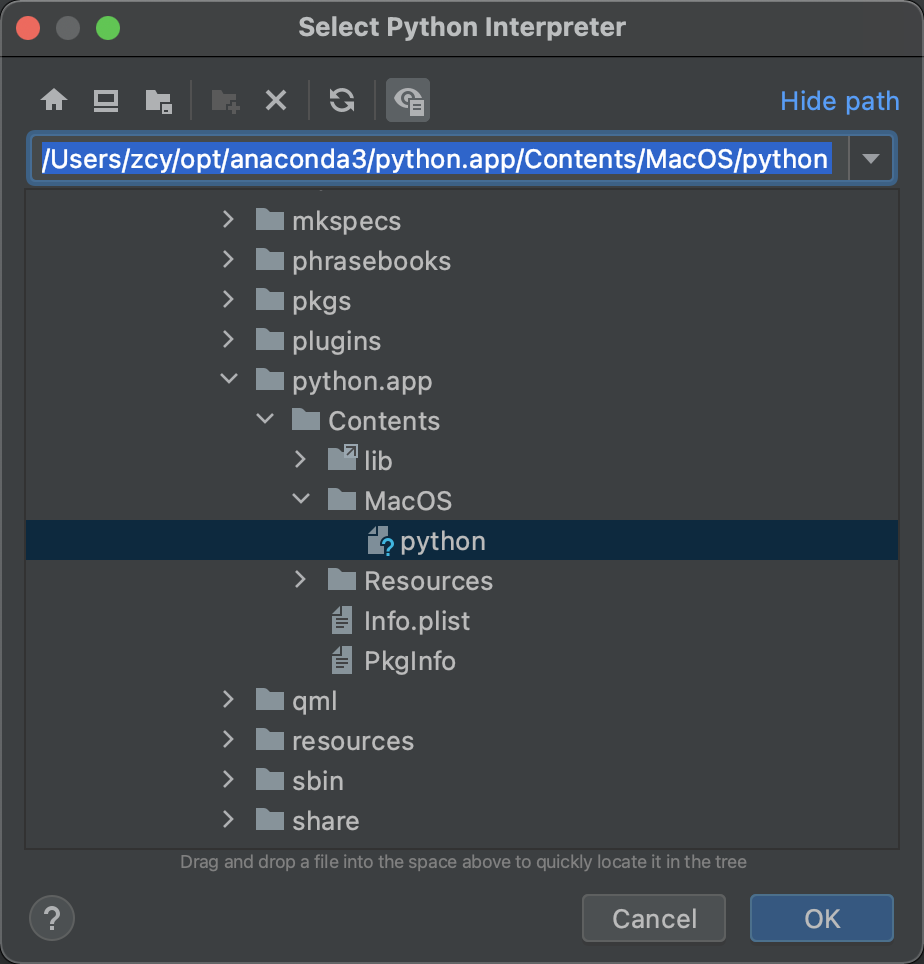924x964 pixels.
Task: Select the PkgInfo file
Action: point(462,660)
